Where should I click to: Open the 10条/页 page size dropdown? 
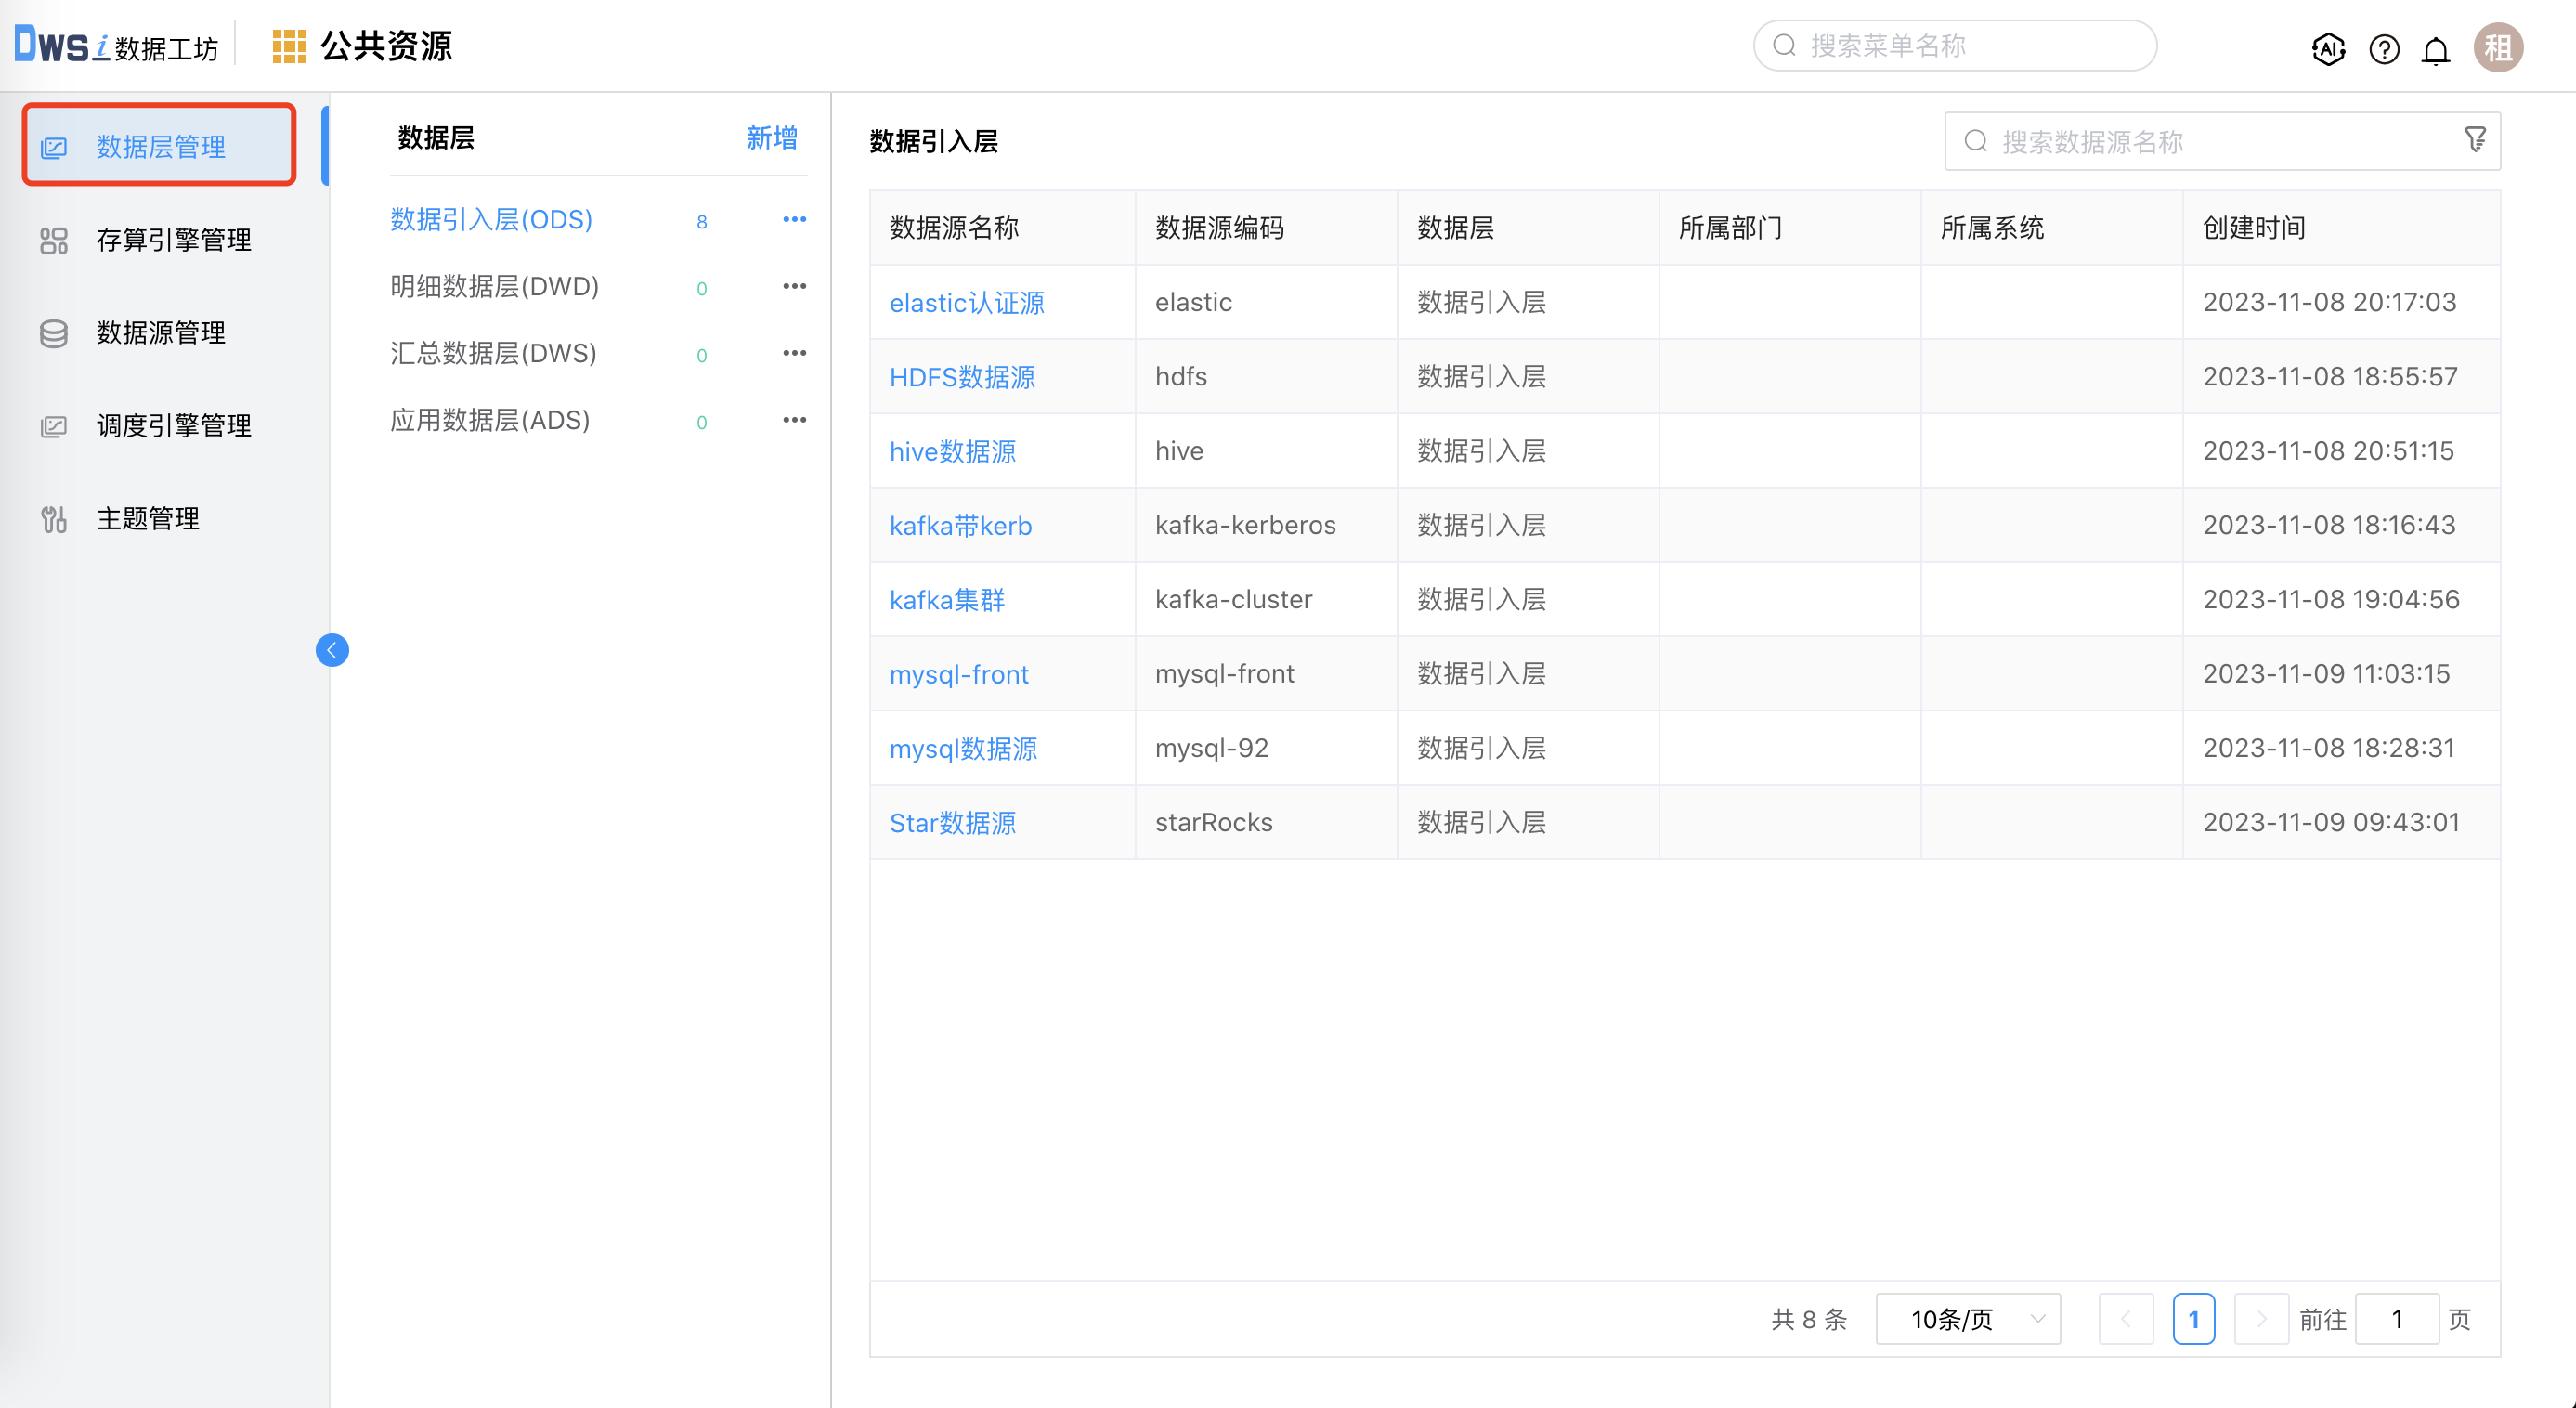click(1967, 1319)
